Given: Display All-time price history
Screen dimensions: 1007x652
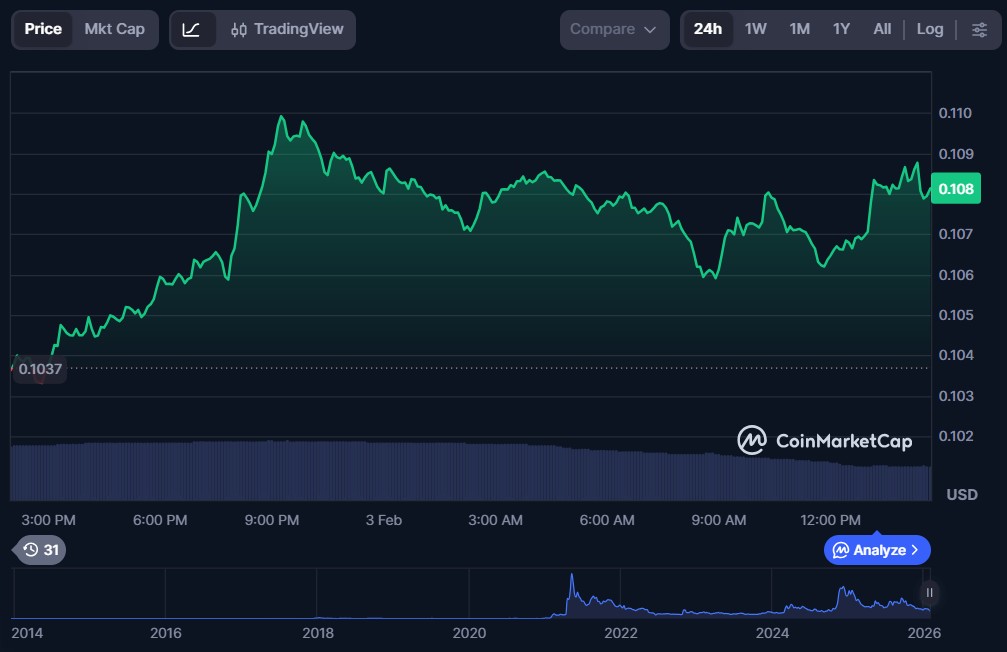Looking at the screenshot, I should (881, 30).
